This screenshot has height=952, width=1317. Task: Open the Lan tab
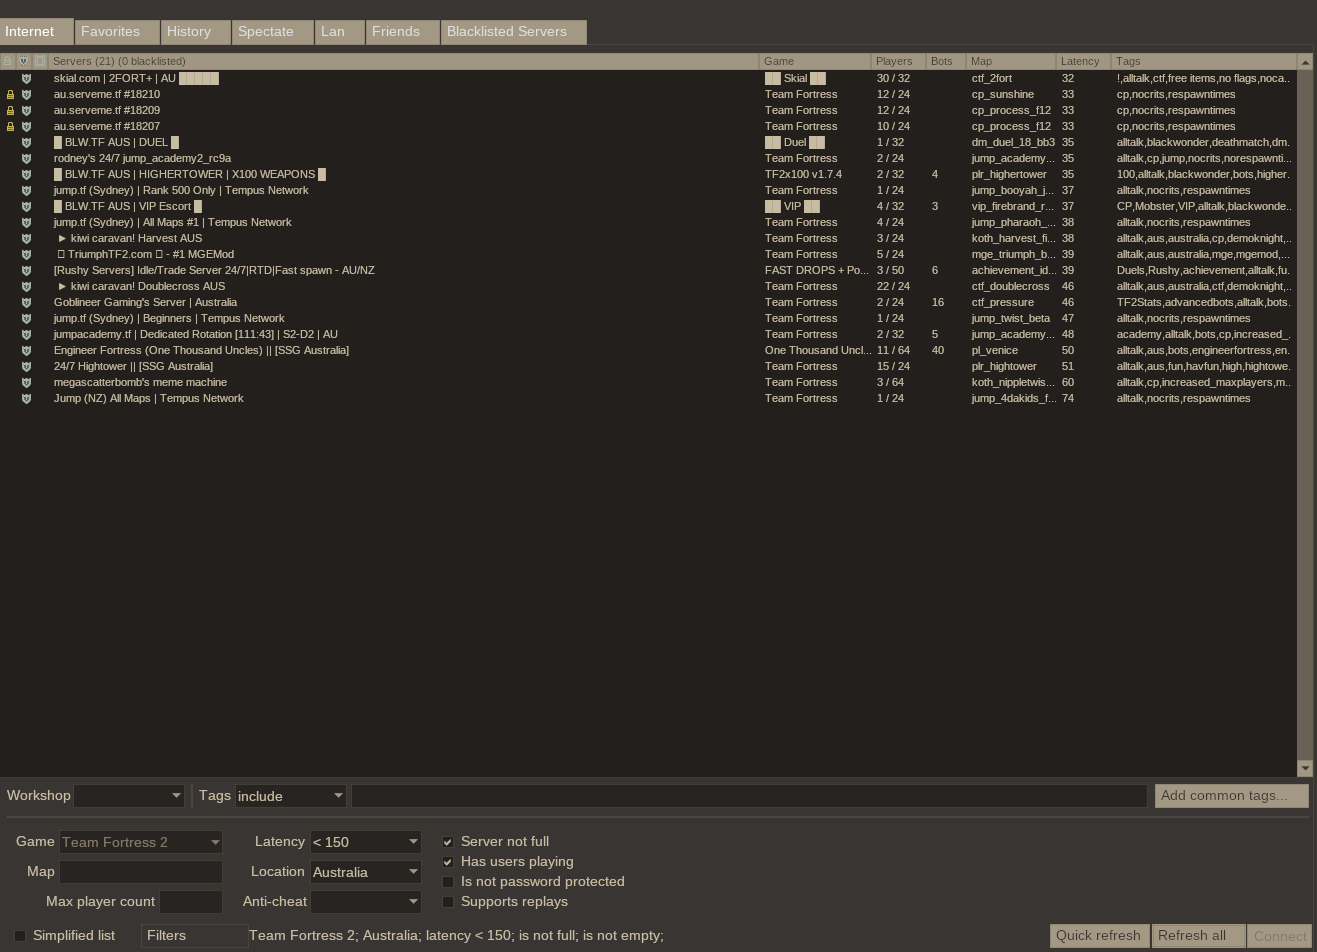[x=340, y=32]
